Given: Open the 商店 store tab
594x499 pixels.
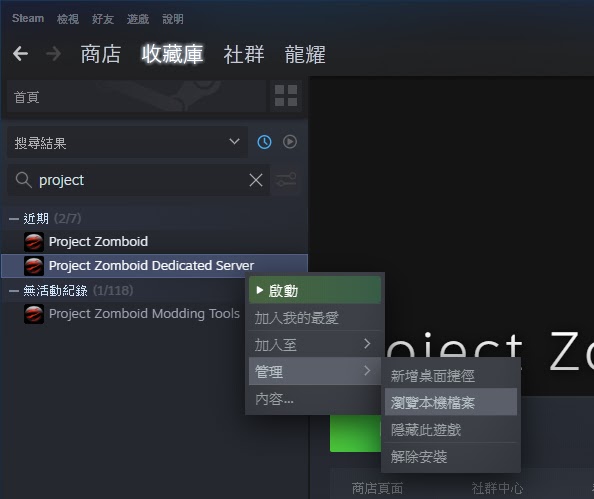Looking at the screenshot, I should click(101, 54).
